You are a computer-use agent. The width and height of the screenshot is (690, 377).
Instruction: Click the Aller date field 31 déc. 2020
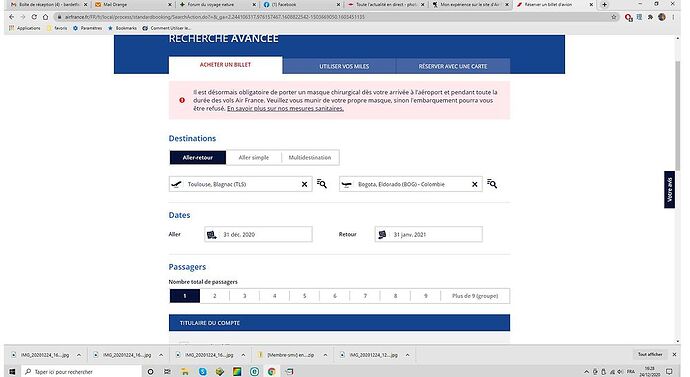point(258,234)
